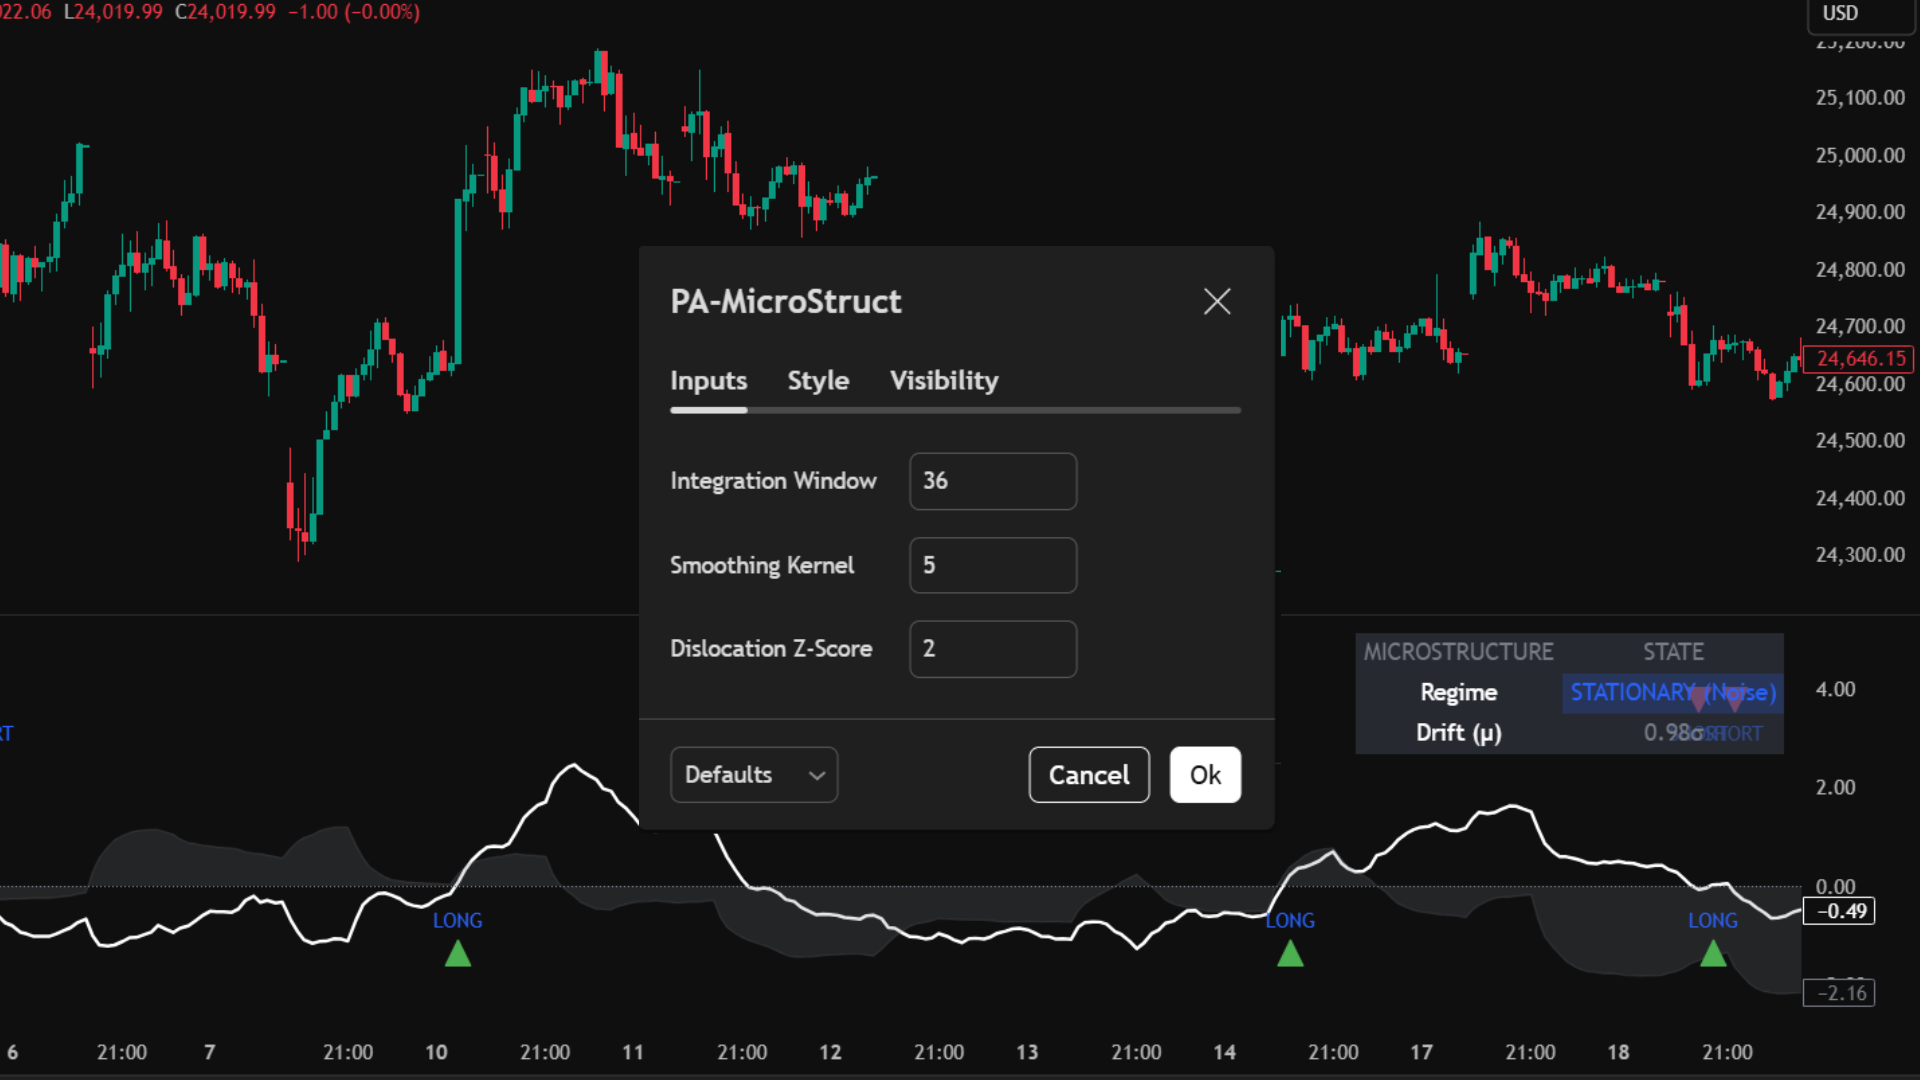Click the STATIONARY (Noise) regime cell
The height and width of the screenshot is (1080, 1920).
click(1672, 693)
